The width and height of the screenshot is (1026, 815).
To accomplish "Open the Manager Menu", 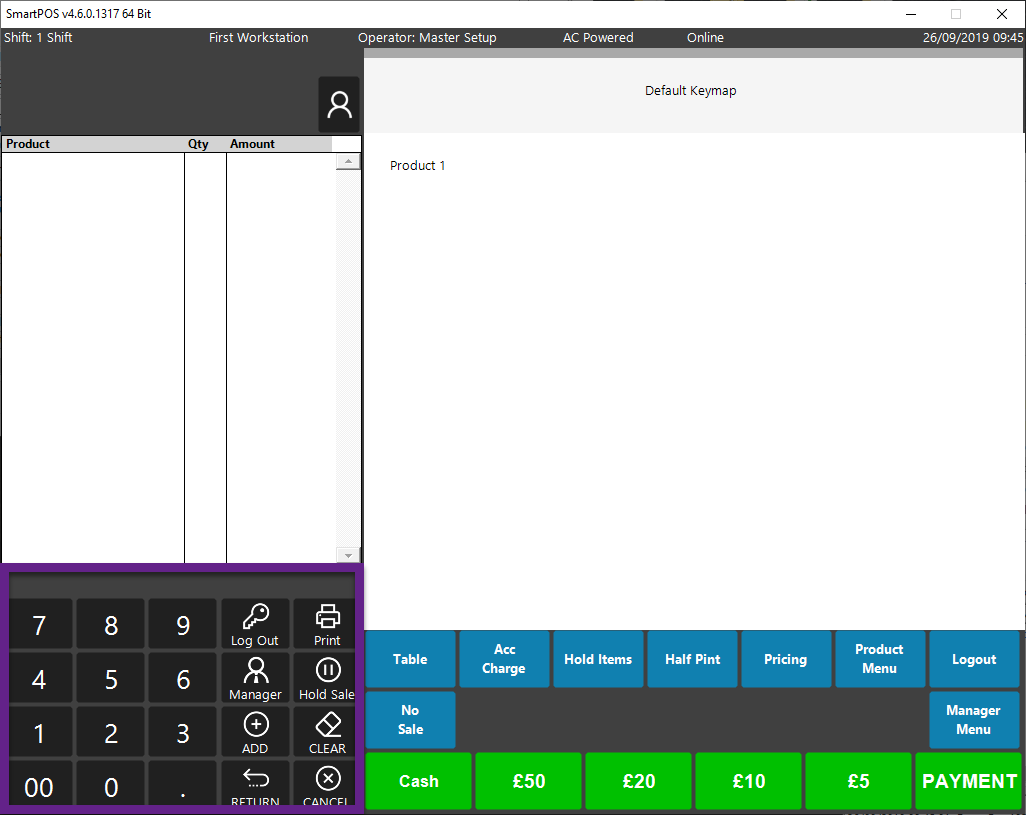I will tap(973, 720).
